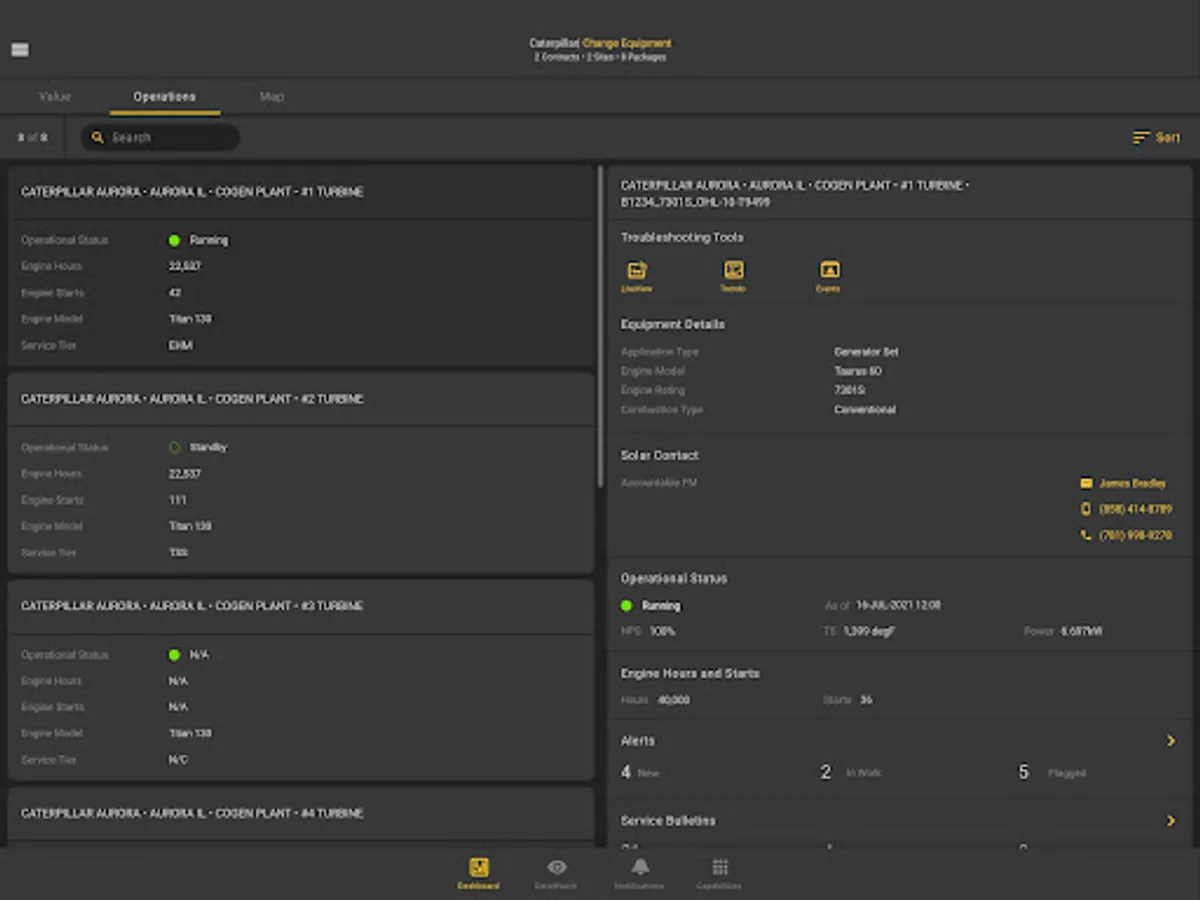Email James Bradley contact link
1200x900 pixels.
click(x=1132, y=483)
